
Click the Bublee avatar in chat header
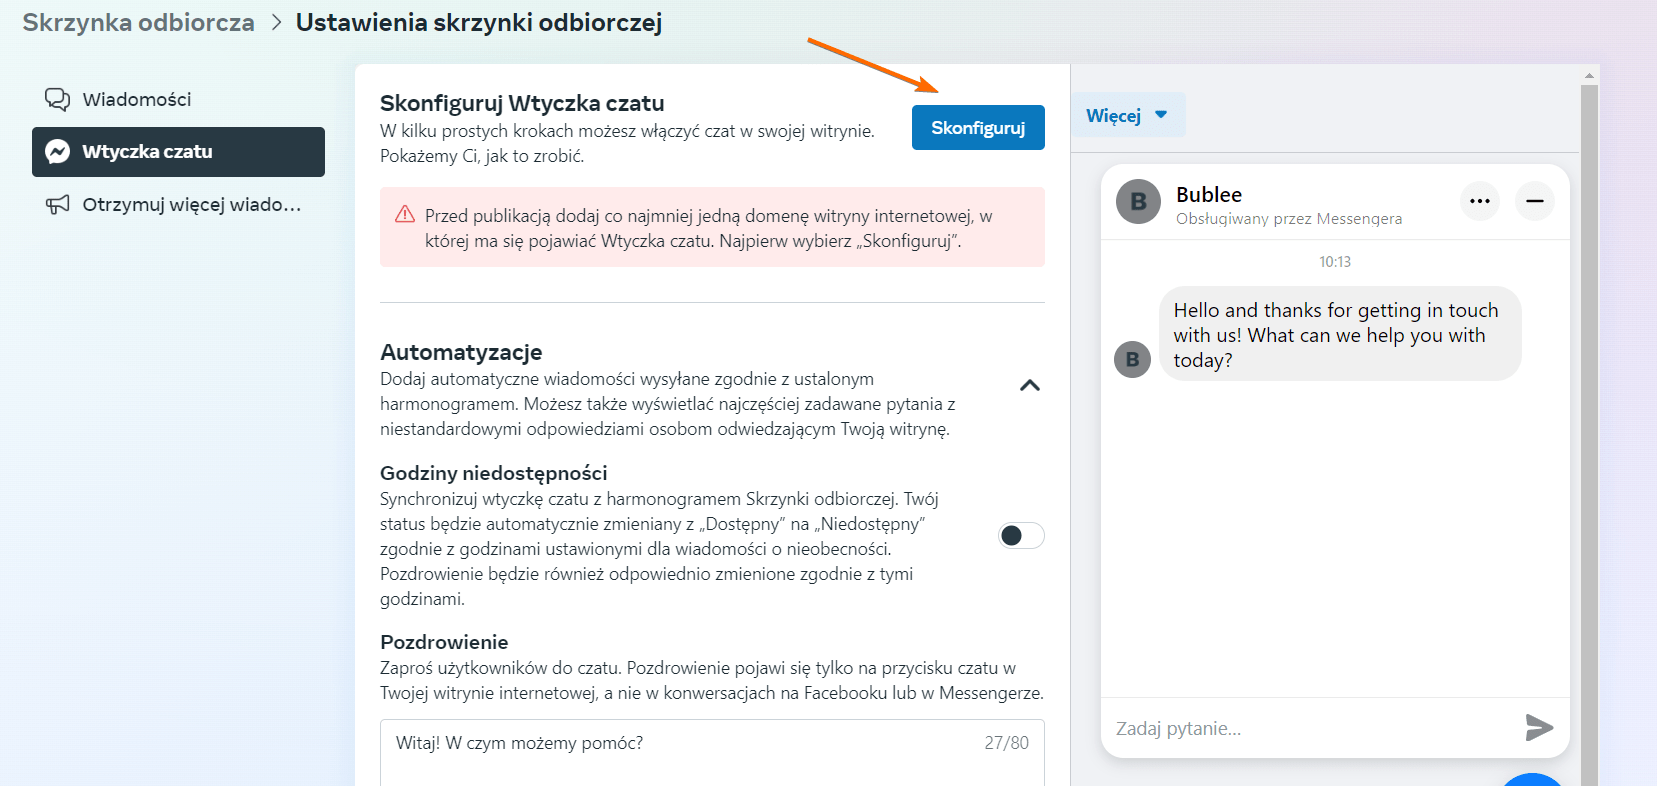(1138, 201)
